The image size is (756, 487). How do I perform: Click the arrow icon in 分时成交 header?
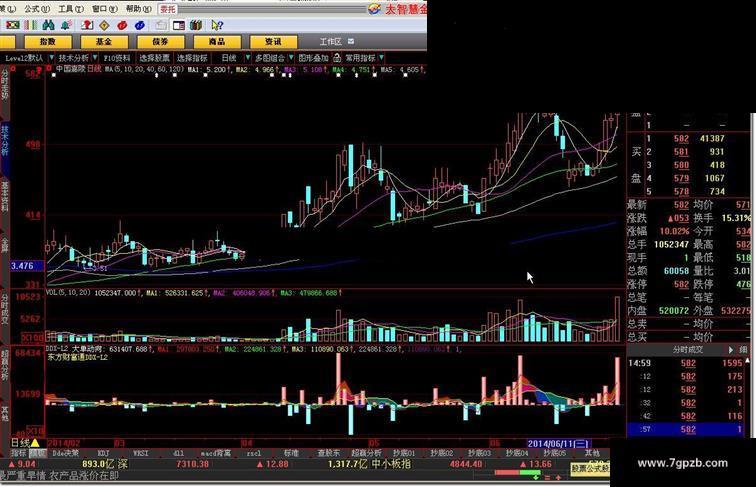pos(730,350)
